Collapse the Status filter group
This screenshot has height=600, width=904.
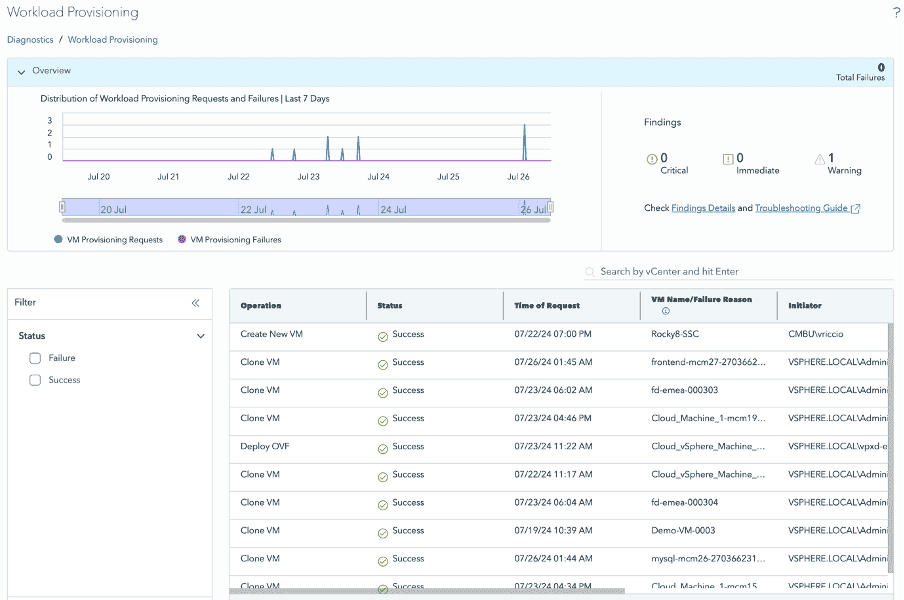click(200, 336)
